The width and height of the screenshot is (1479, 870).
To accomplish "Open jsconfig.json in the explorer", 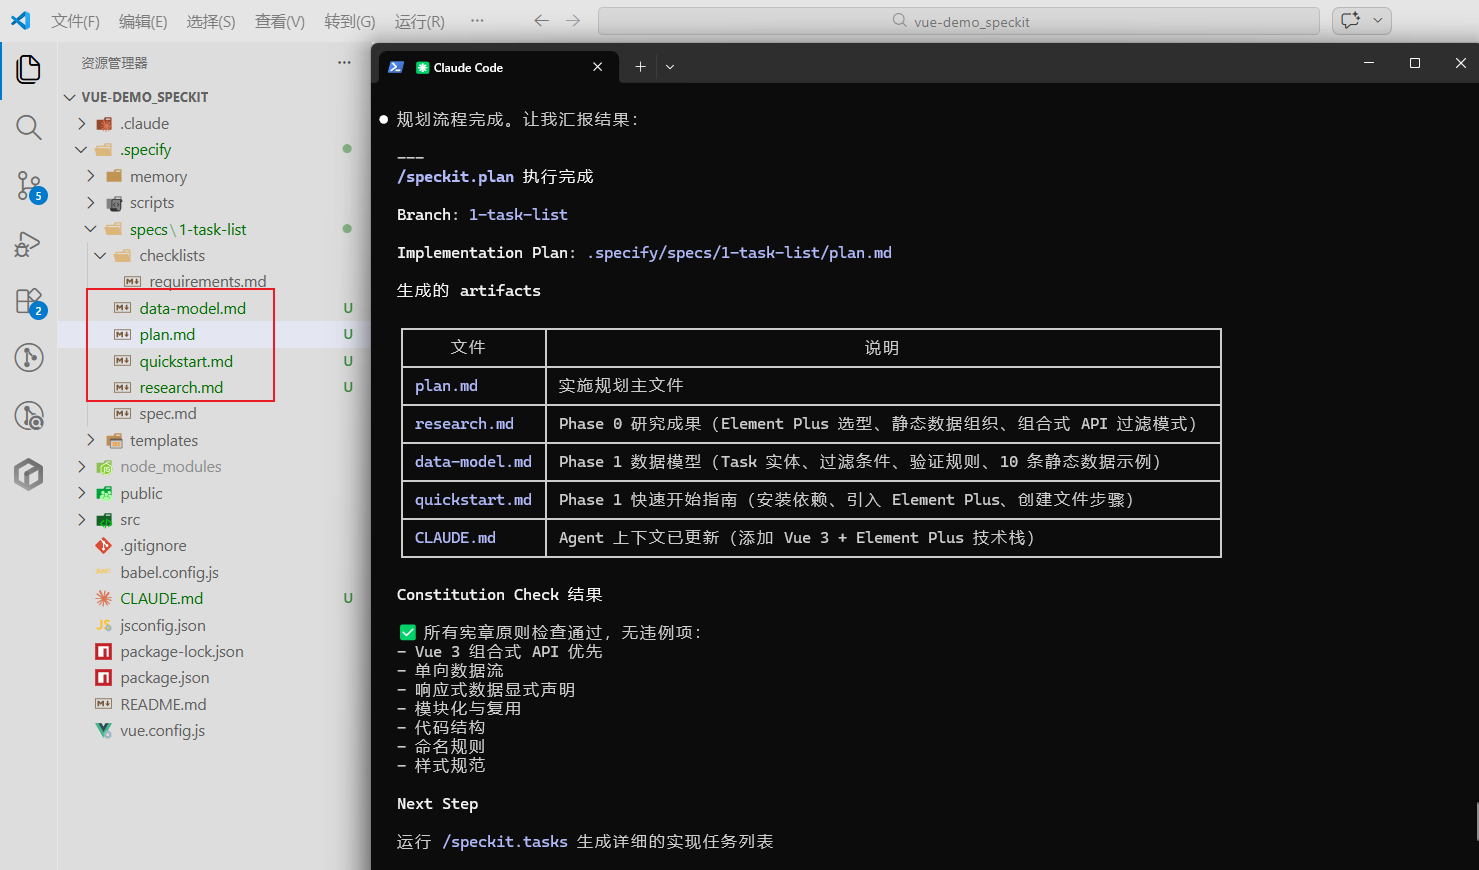I will (x=162, y=626).
